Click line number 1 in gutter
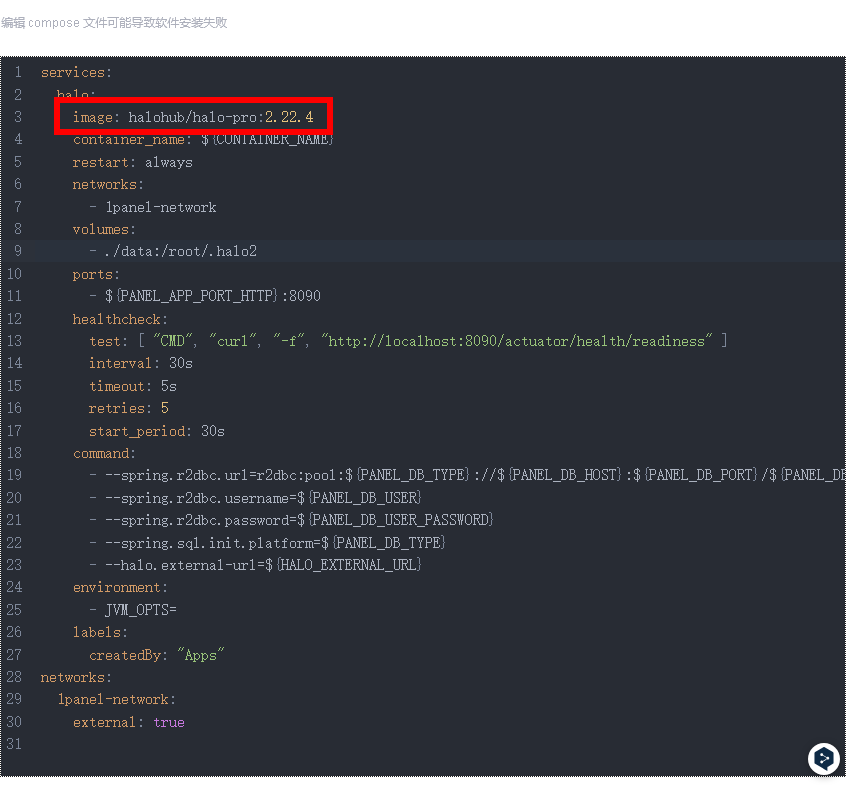 point(17,73)
